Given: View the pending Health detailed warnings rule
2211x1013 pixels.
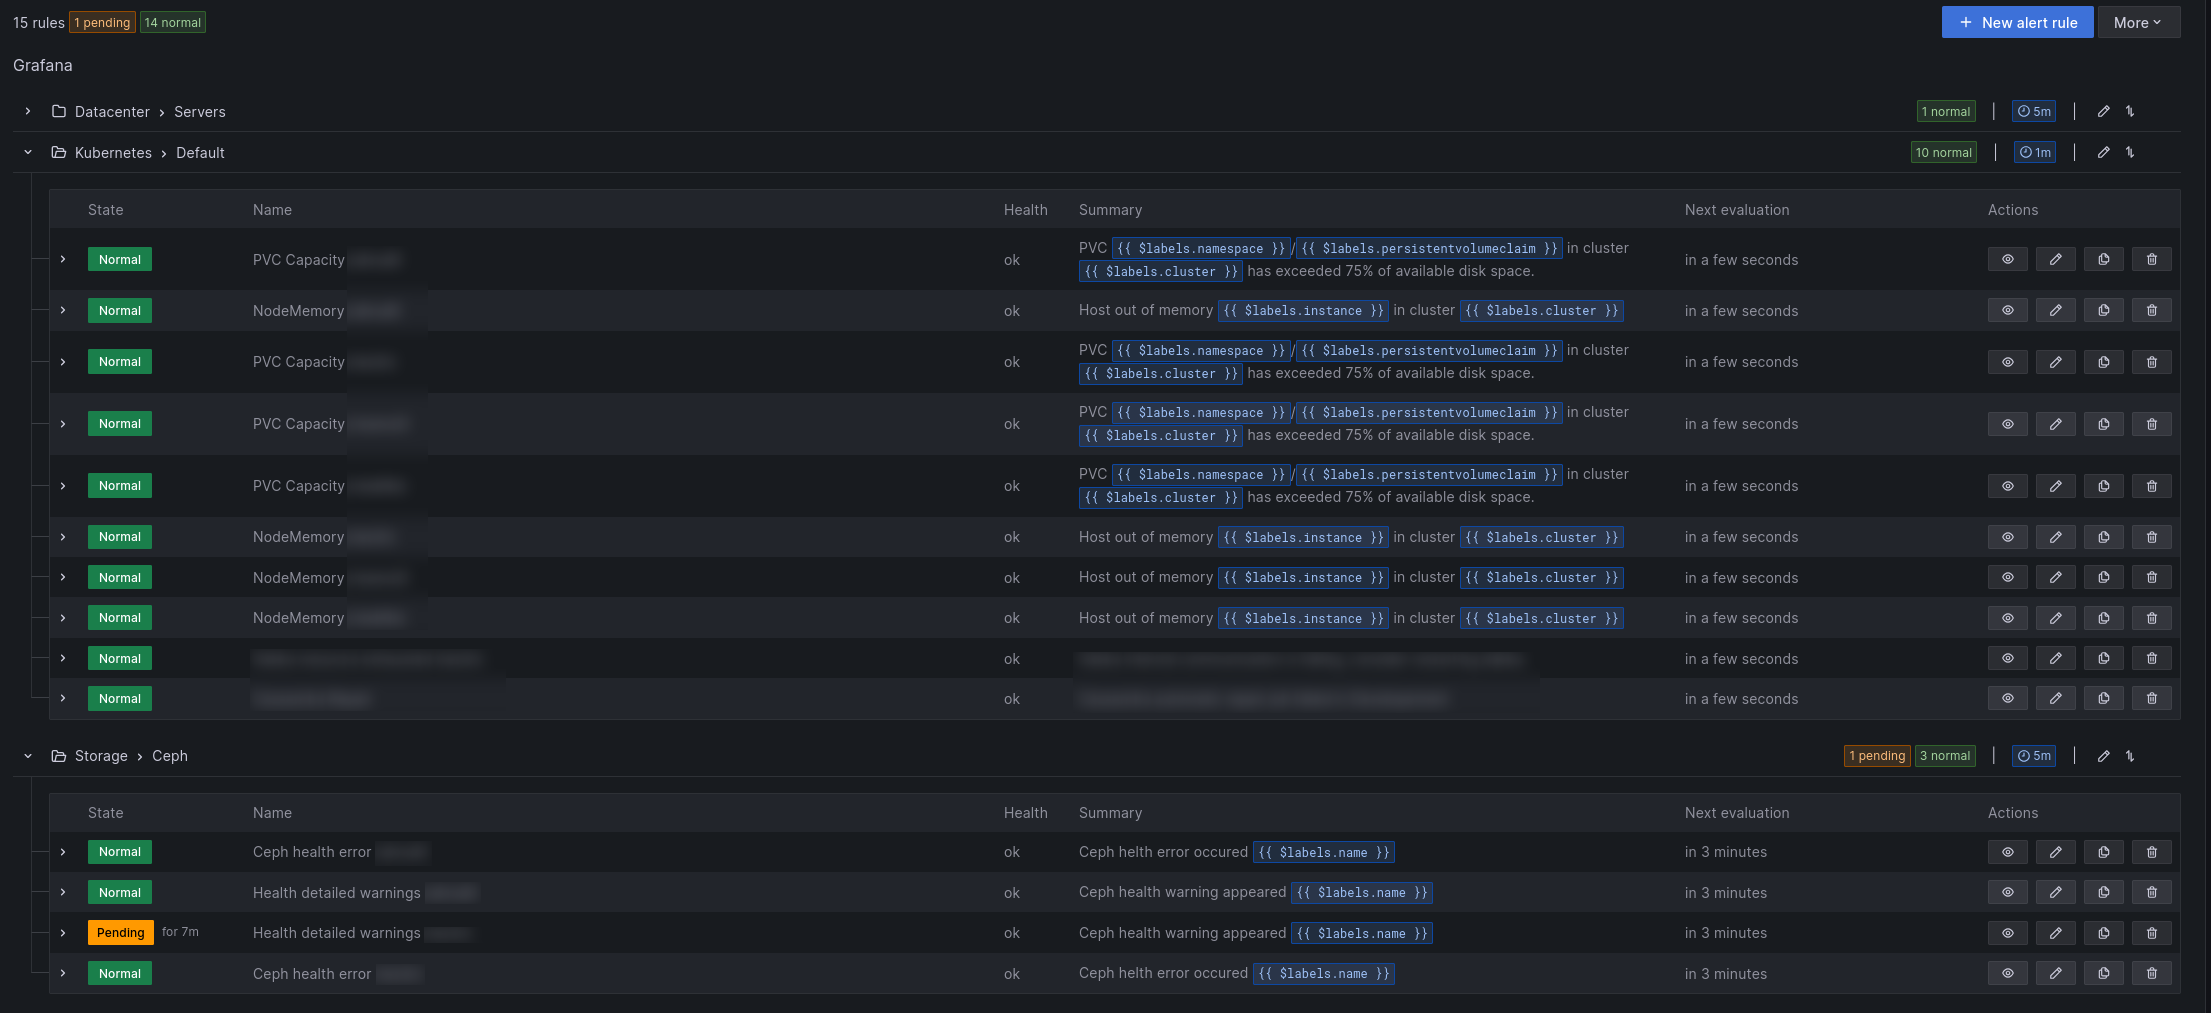Looking at the screenshot, I should pos(2008,932).
